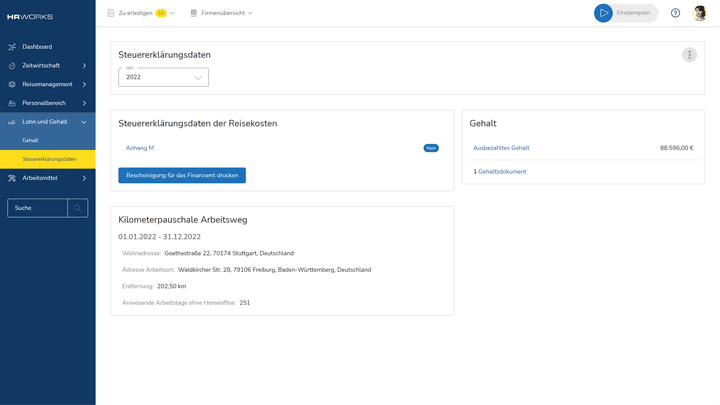Viewport: 720px width, 405px height.
Task: Open Reisemanagement in the sidebar
Action: pos(48,84)
